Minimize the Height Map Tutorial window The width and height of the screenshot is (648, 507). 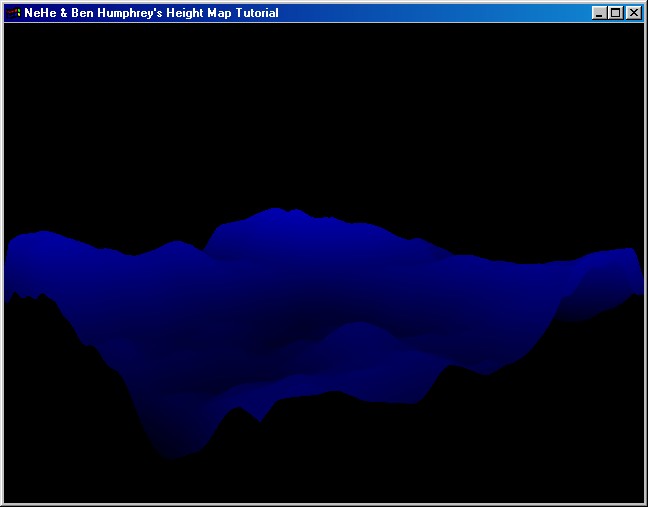click(x=599, y=13)
